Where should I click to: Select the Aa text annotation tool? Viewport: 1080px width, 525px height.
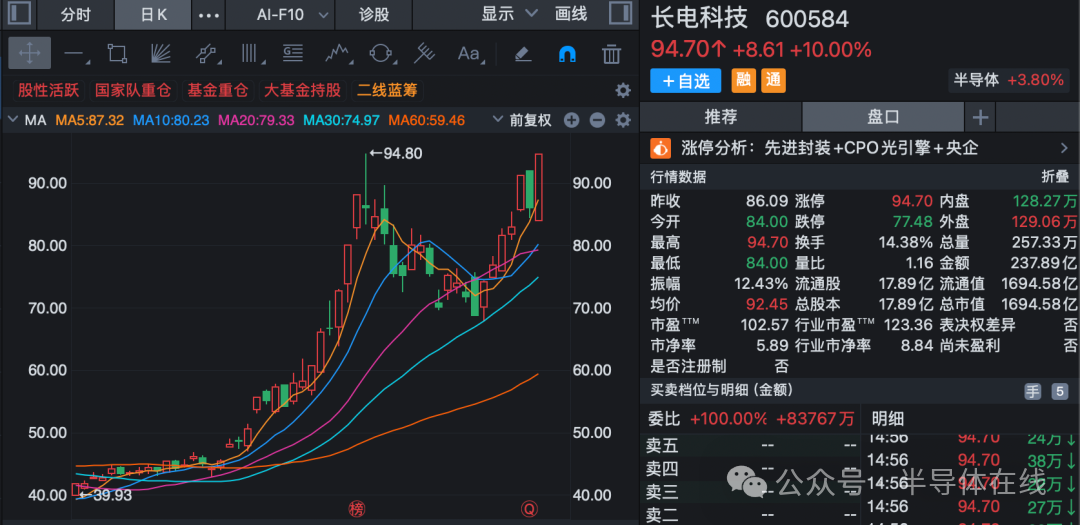tap(469, 53)
